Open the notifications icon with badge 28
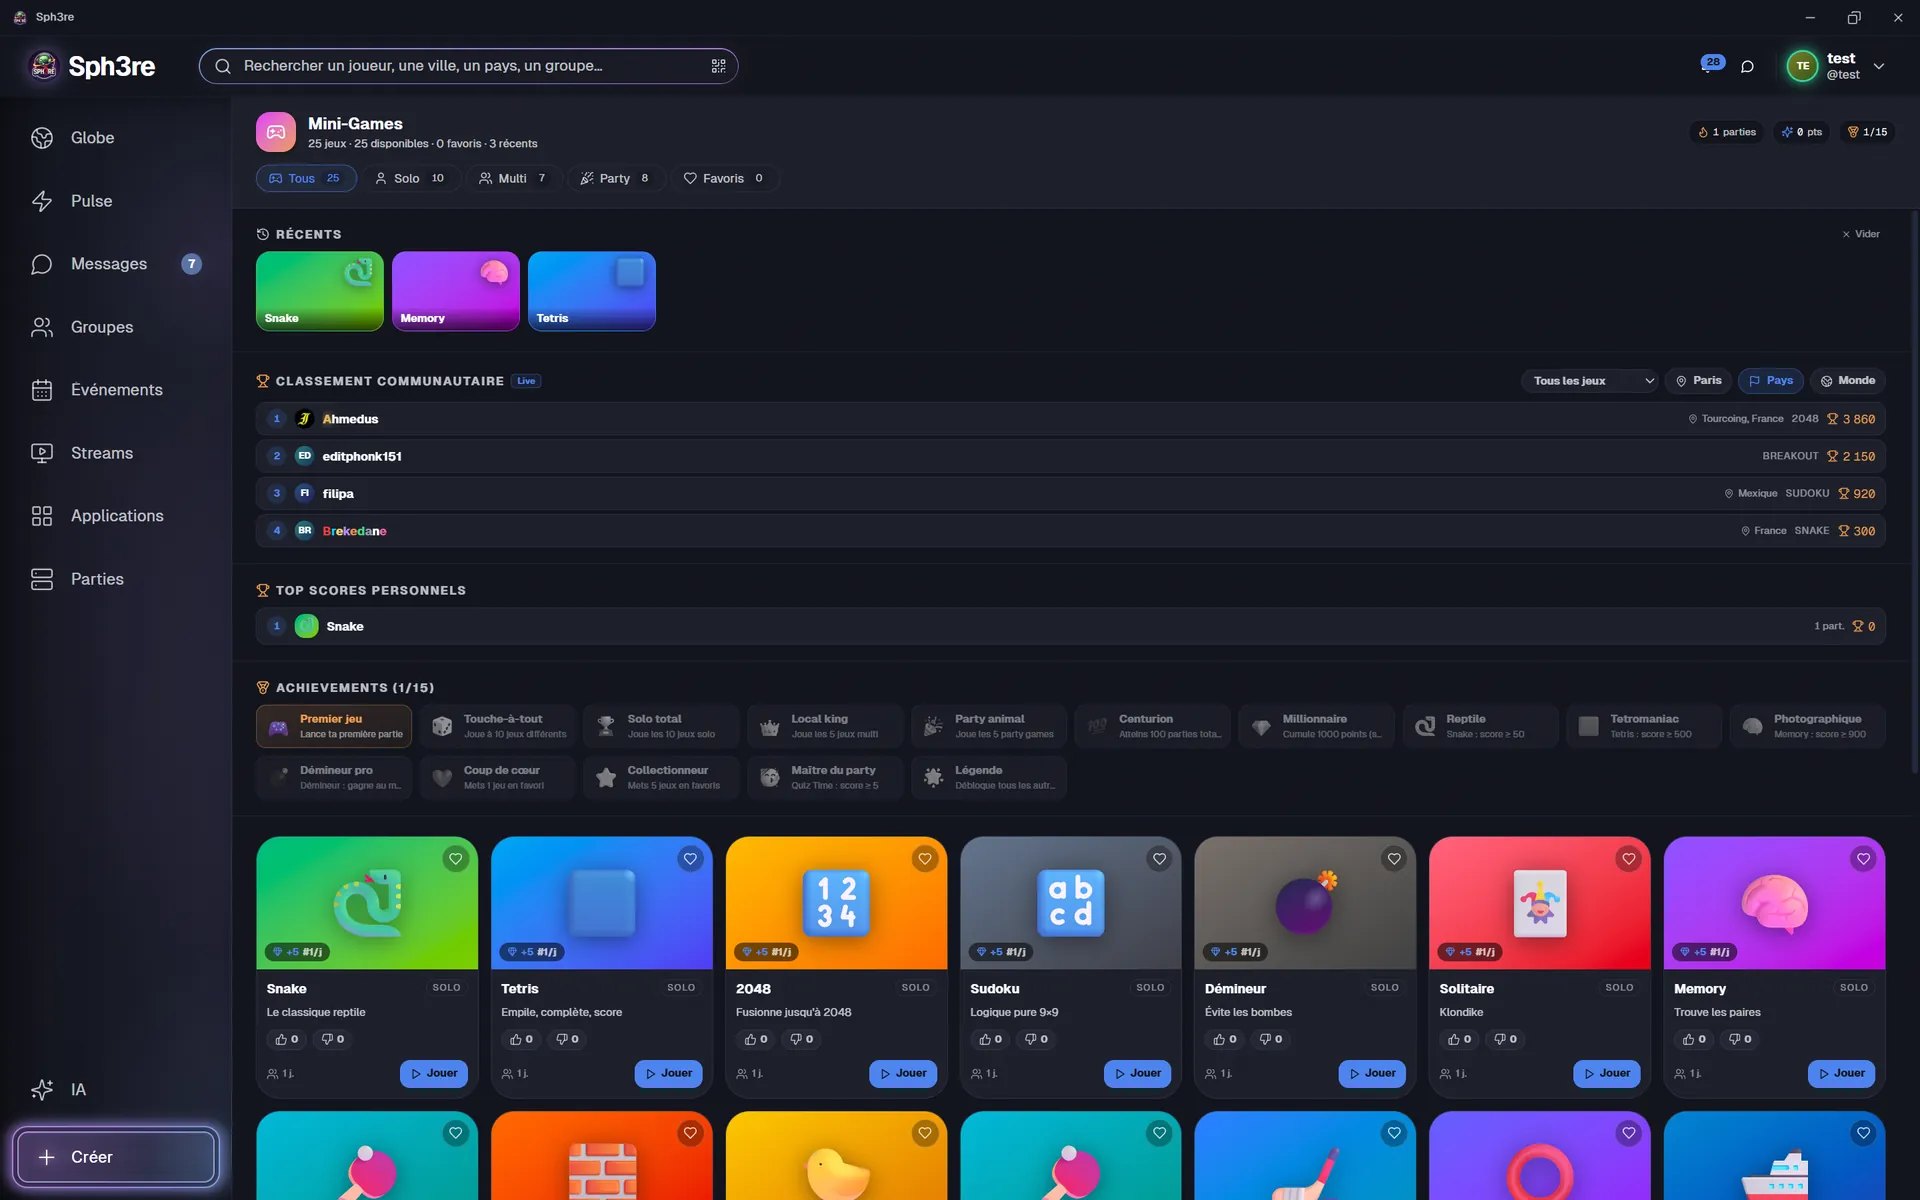The width and height of the screenshot is (1920, 1200). [1711, 64]
